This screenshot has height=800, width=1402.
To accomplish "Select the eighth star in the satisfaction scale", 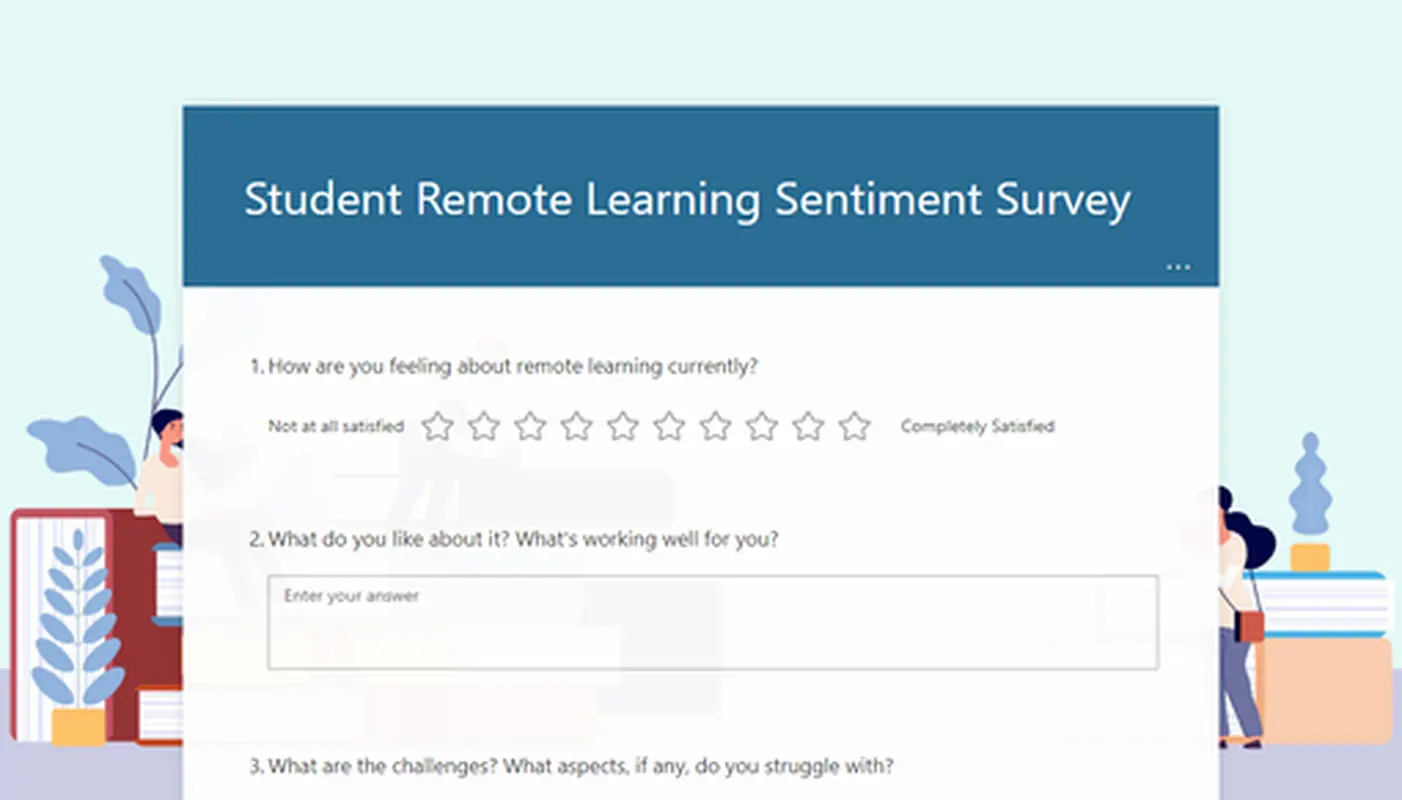I will [x=762, y=426].
